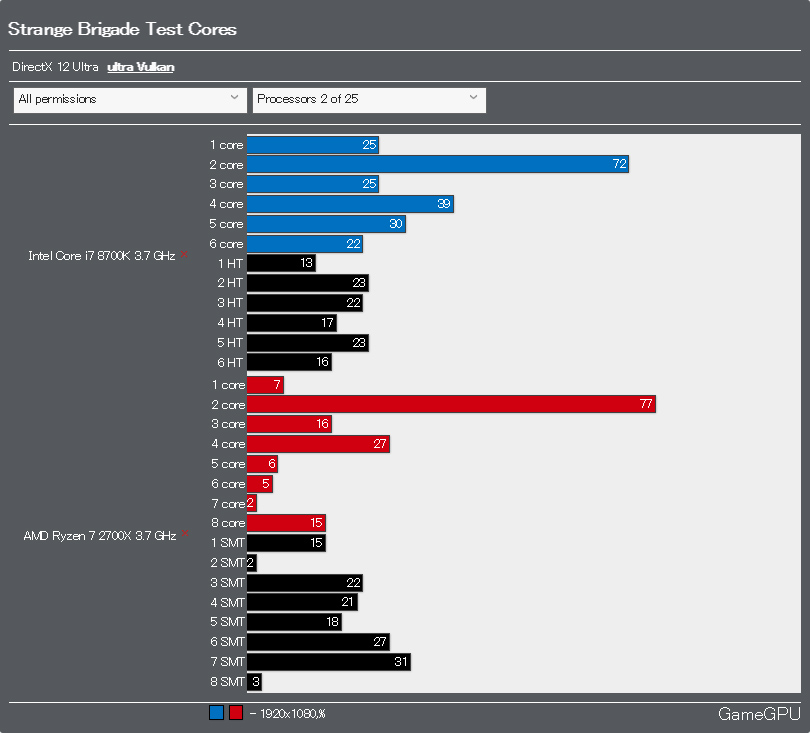
Task: Click the blue bar showing 72
Action: tap(438, 164)
